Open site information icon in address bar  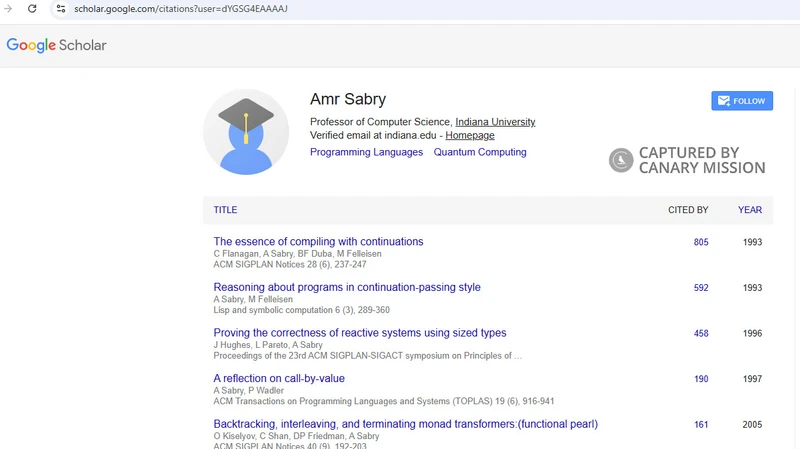coord(60,9)
